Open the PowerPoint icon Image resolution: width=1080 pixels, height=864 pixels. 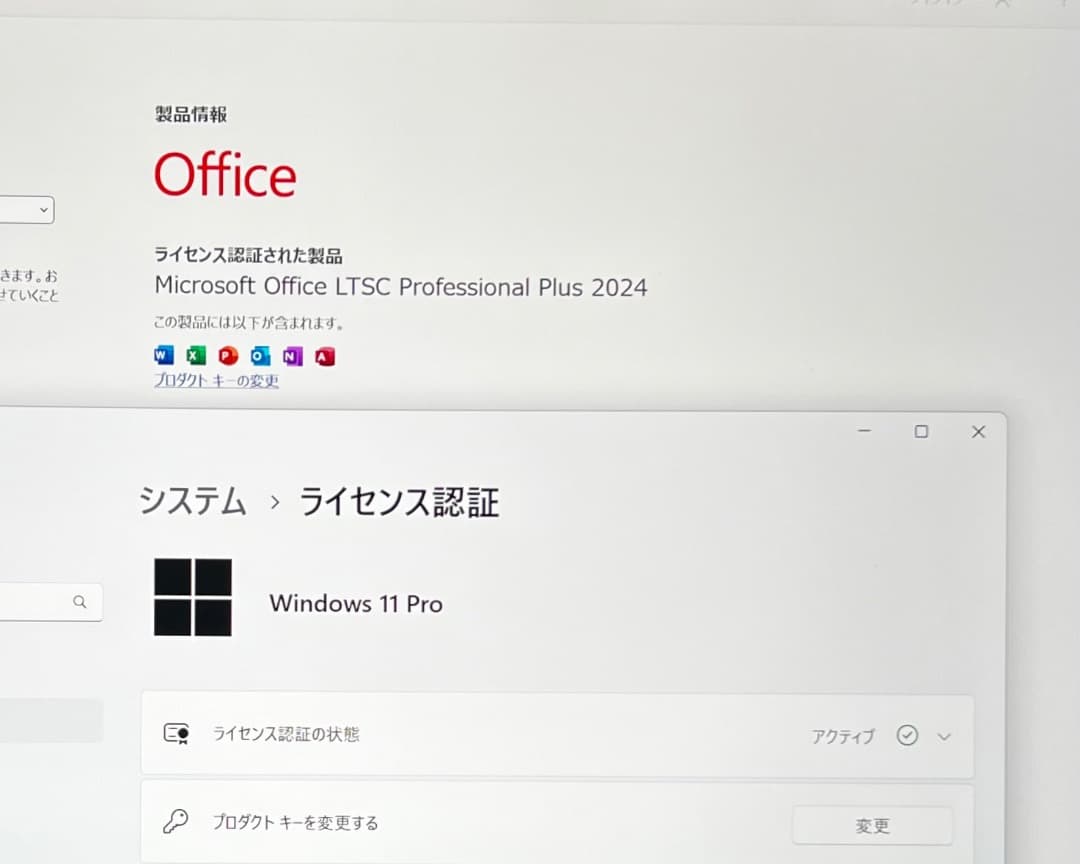pos(228,355)
